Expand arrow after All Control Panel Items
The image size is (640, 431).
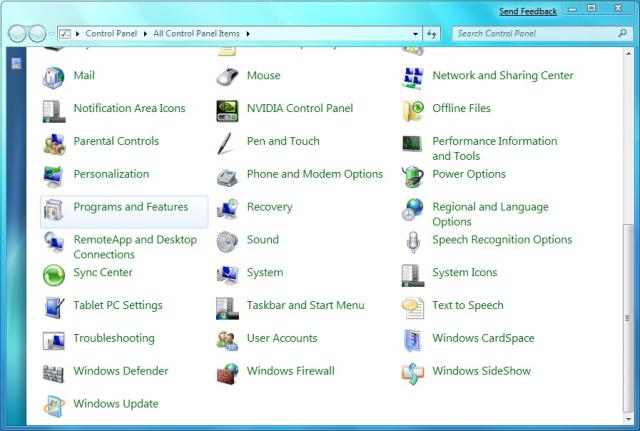point(248,34)
